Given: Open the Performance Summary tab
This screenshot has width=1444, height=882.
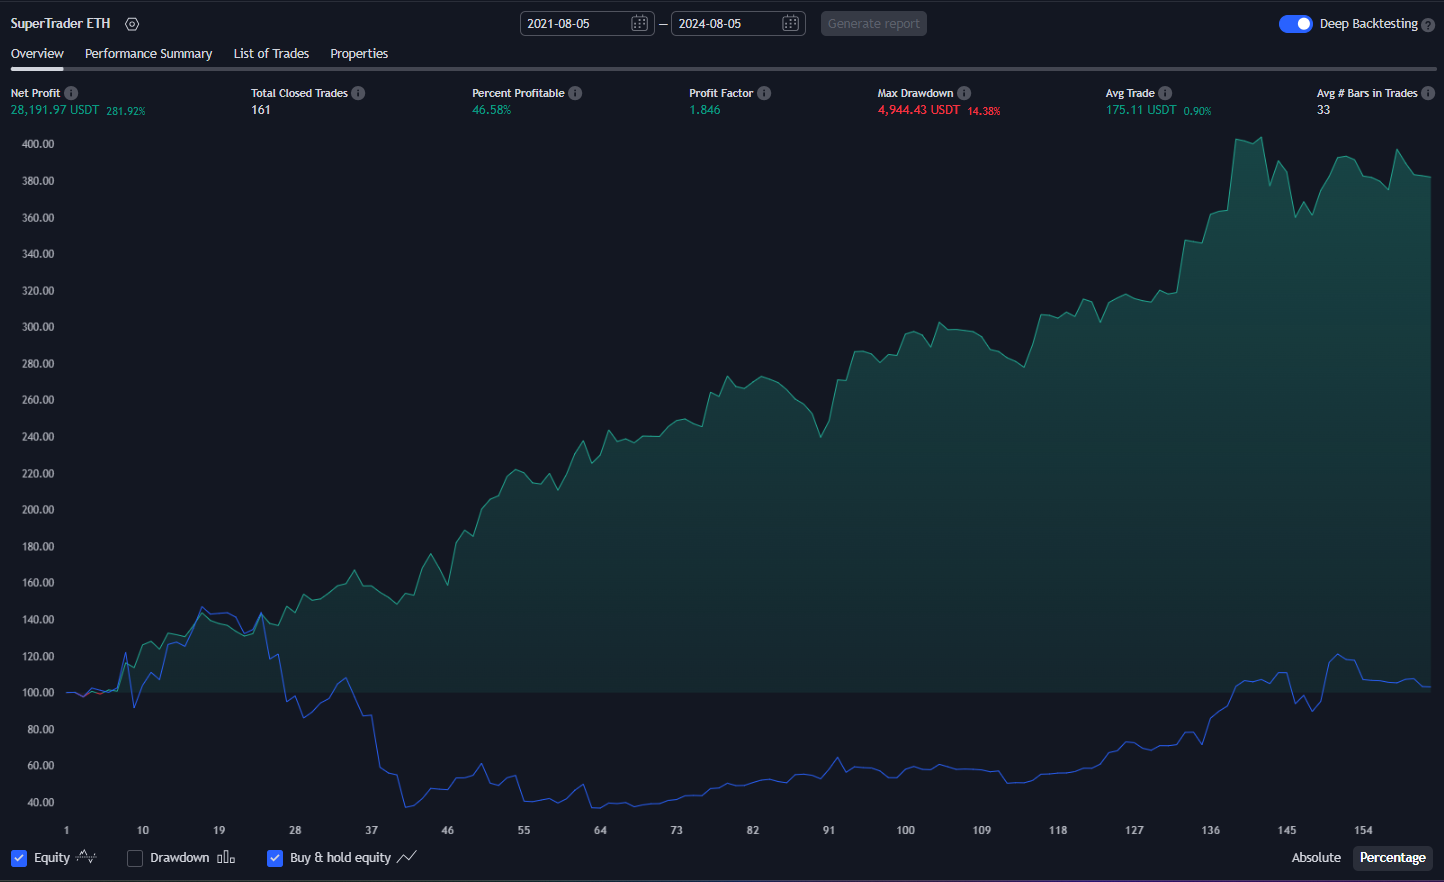Looking at the screenshot, I should (x=148, y=54).
